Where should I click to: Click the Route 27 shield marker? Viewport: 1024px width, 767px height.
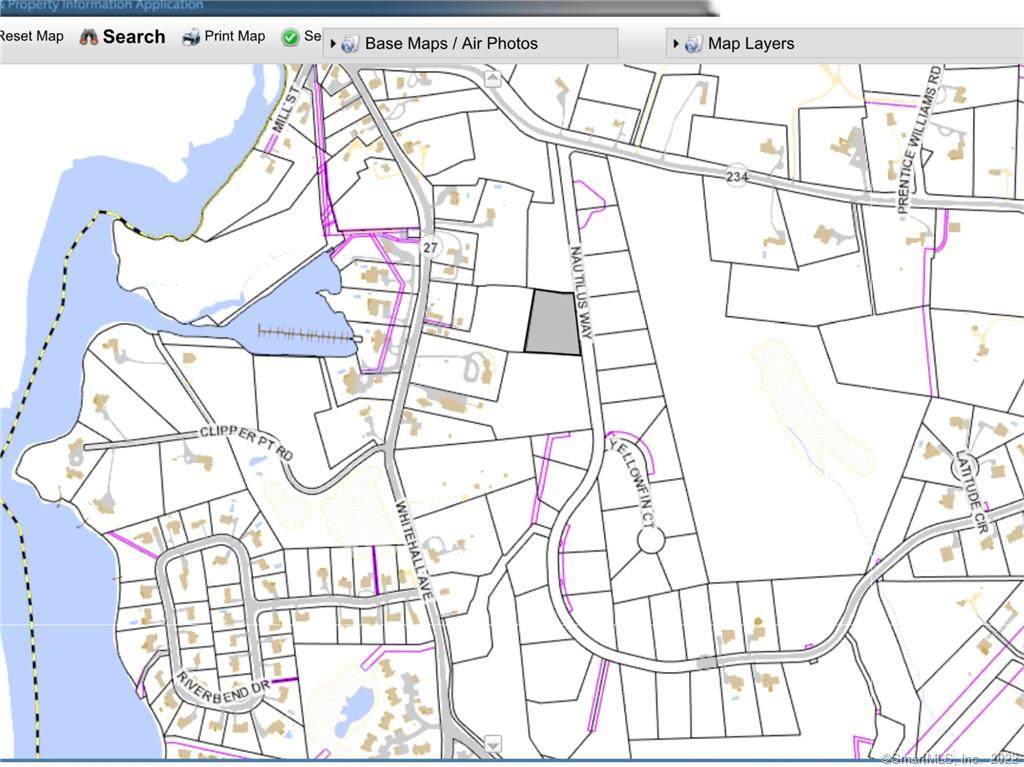tap(430, 248)
